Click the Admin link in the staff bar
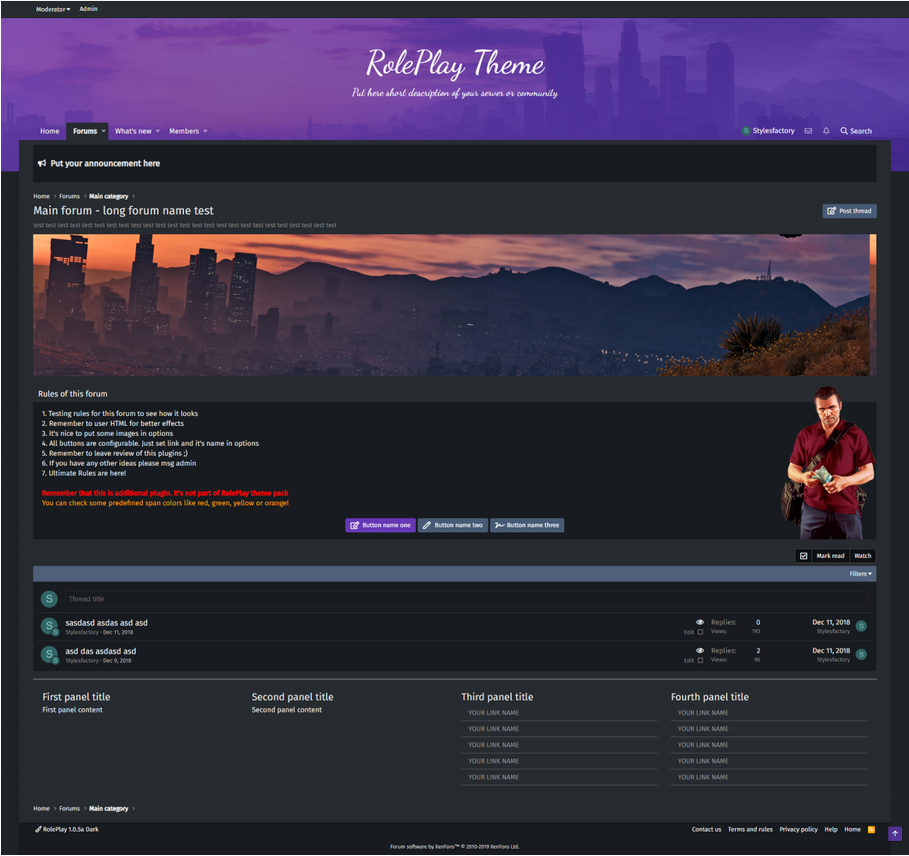The height and width of the screenshot is (856, 909). click(88, 9)
